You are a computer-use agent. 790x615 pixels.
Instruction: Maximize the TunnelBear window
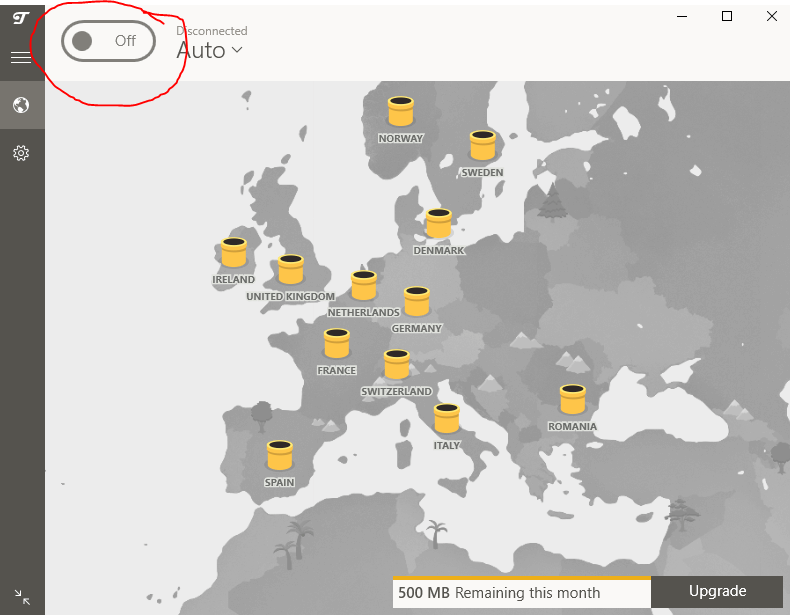(x=727, y=16)
